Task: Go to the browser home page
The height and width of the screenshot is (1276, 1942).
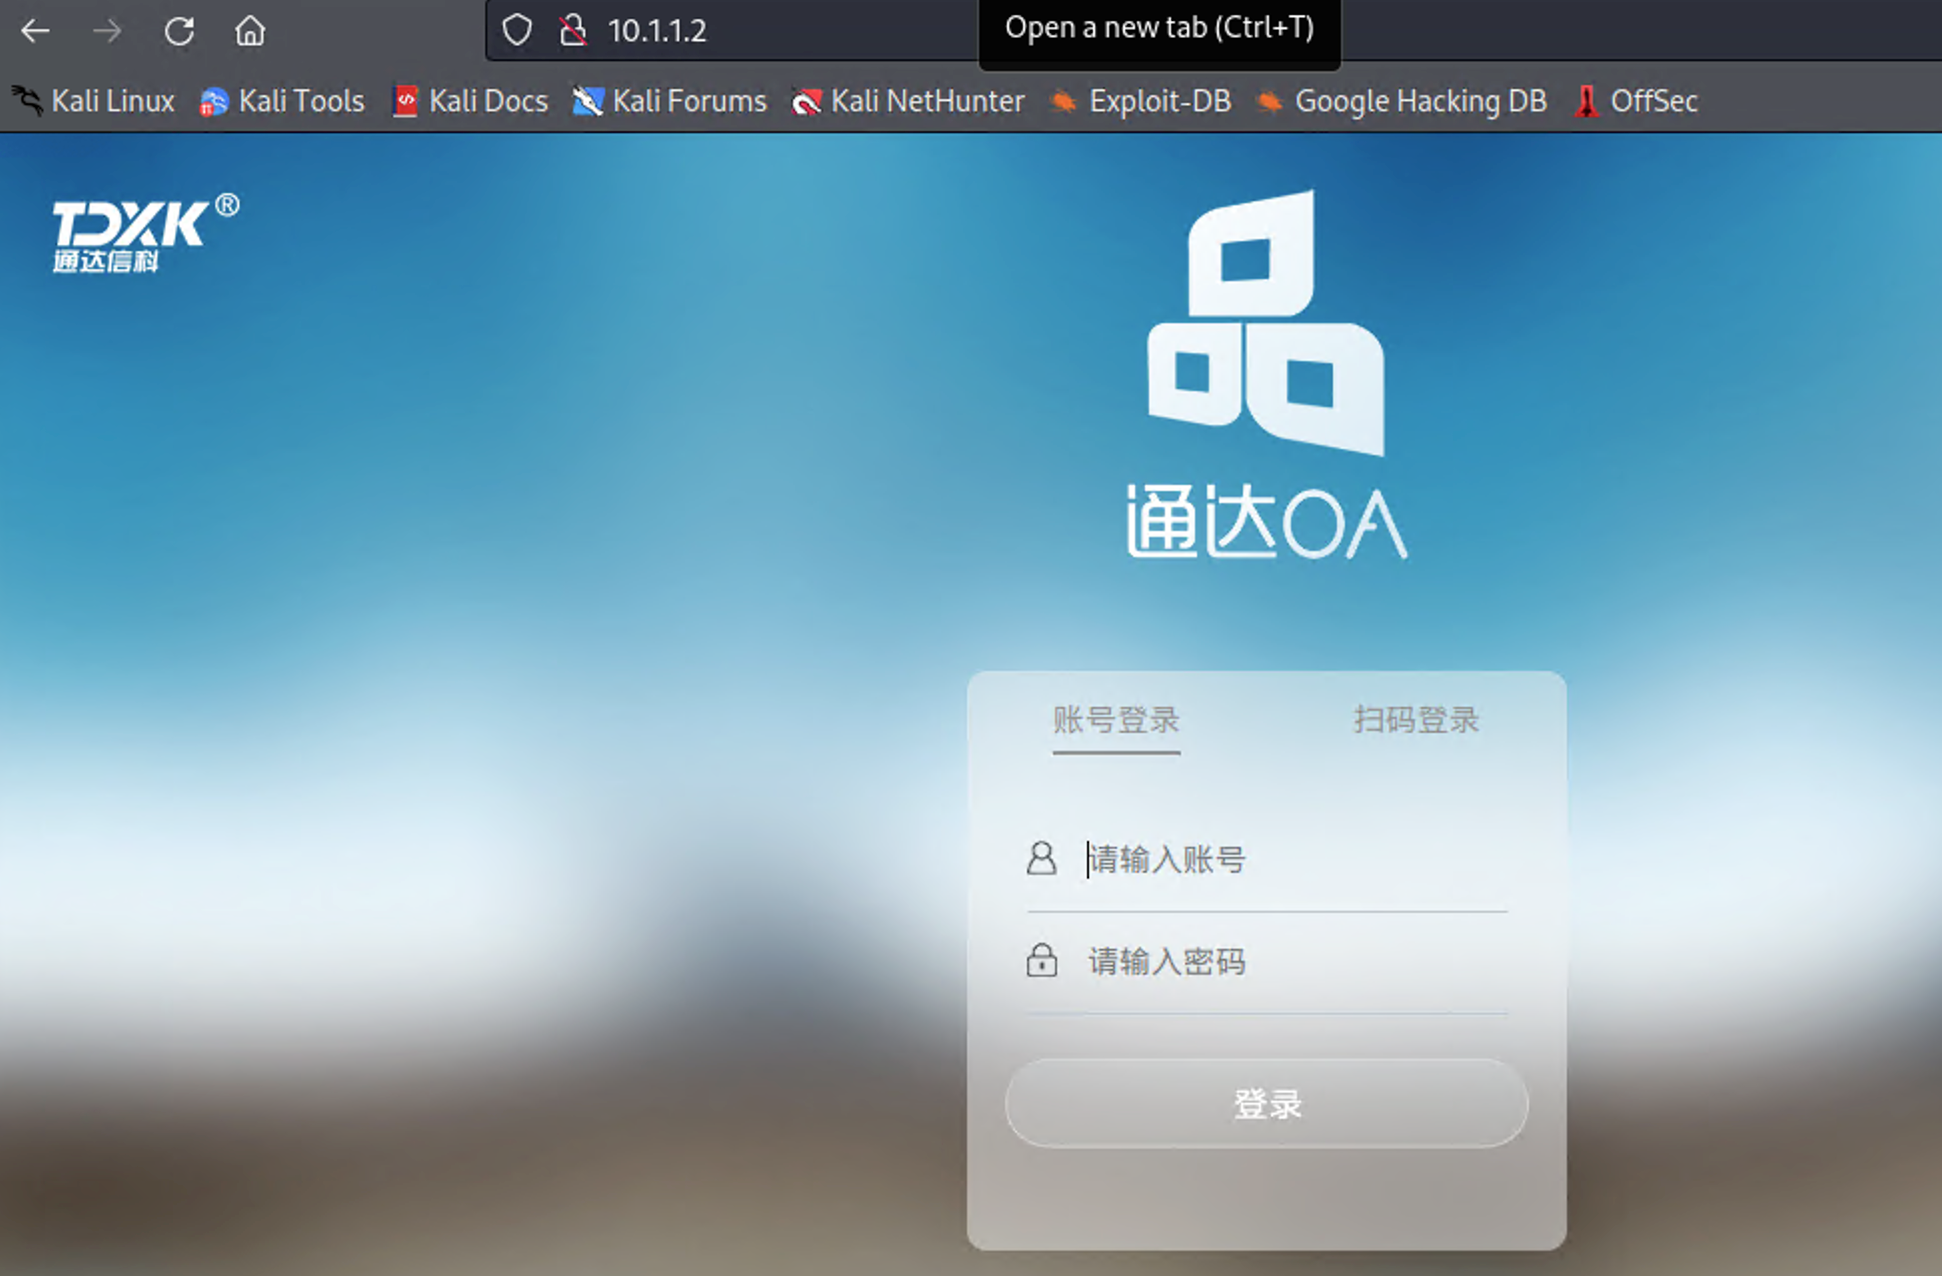Action: pyautogui.click(x=250, y=31)
